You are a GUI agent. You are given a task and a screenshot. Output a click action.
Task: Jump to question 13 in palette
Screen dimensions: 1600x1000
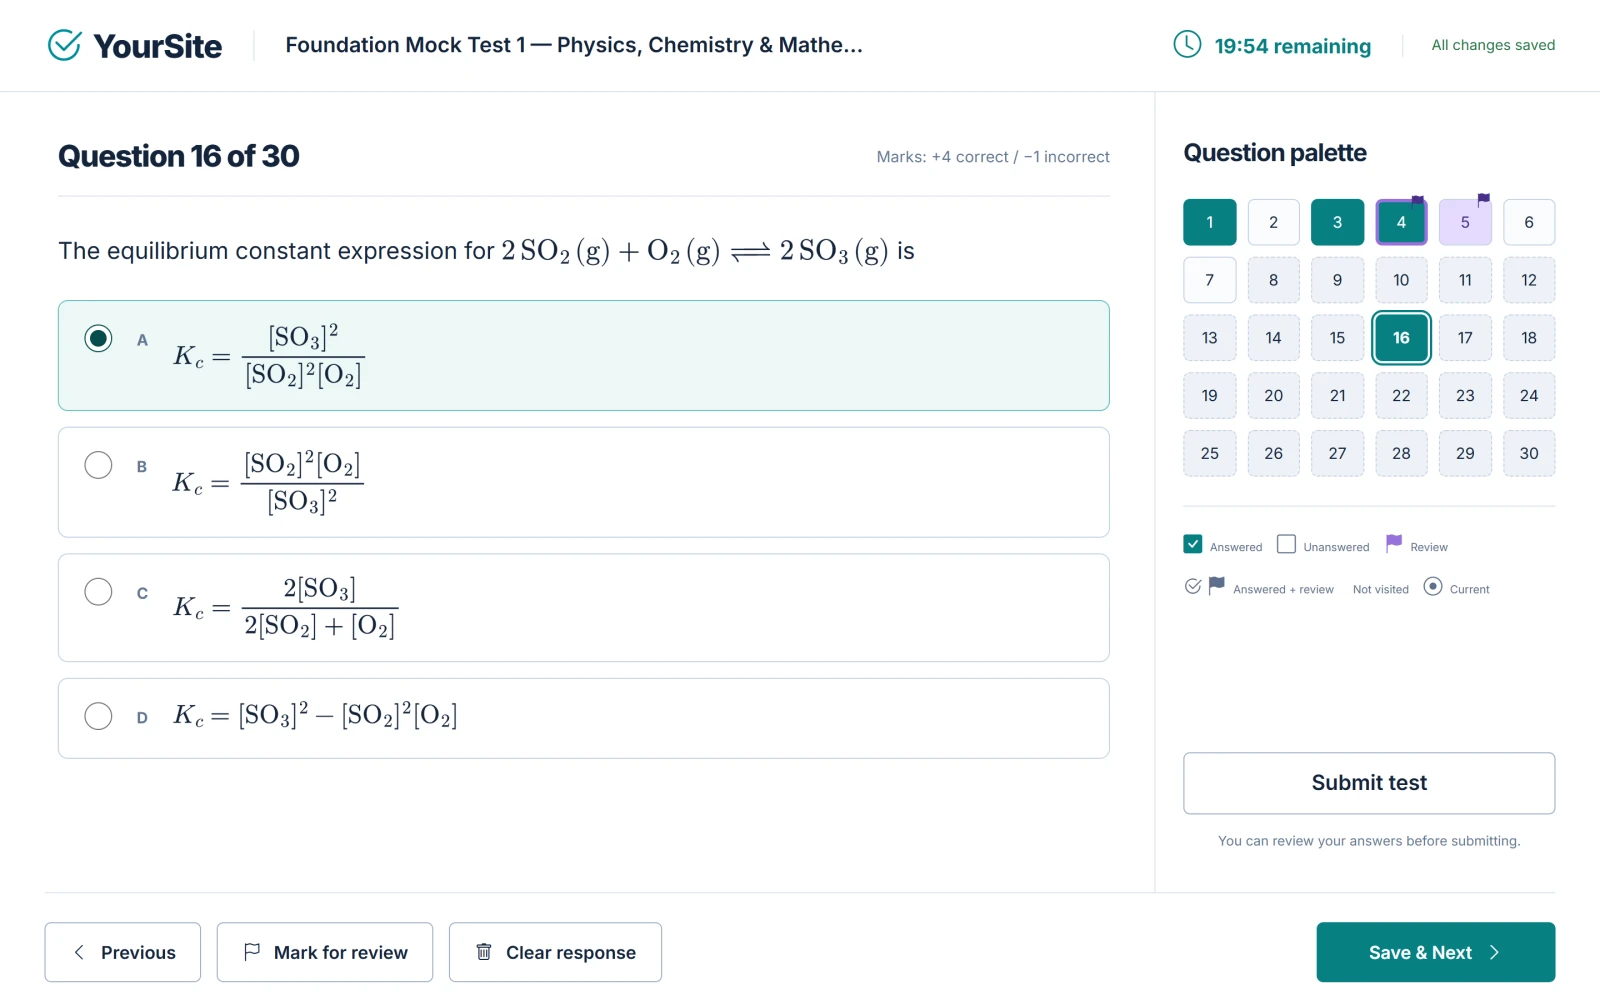point(1210,338)
